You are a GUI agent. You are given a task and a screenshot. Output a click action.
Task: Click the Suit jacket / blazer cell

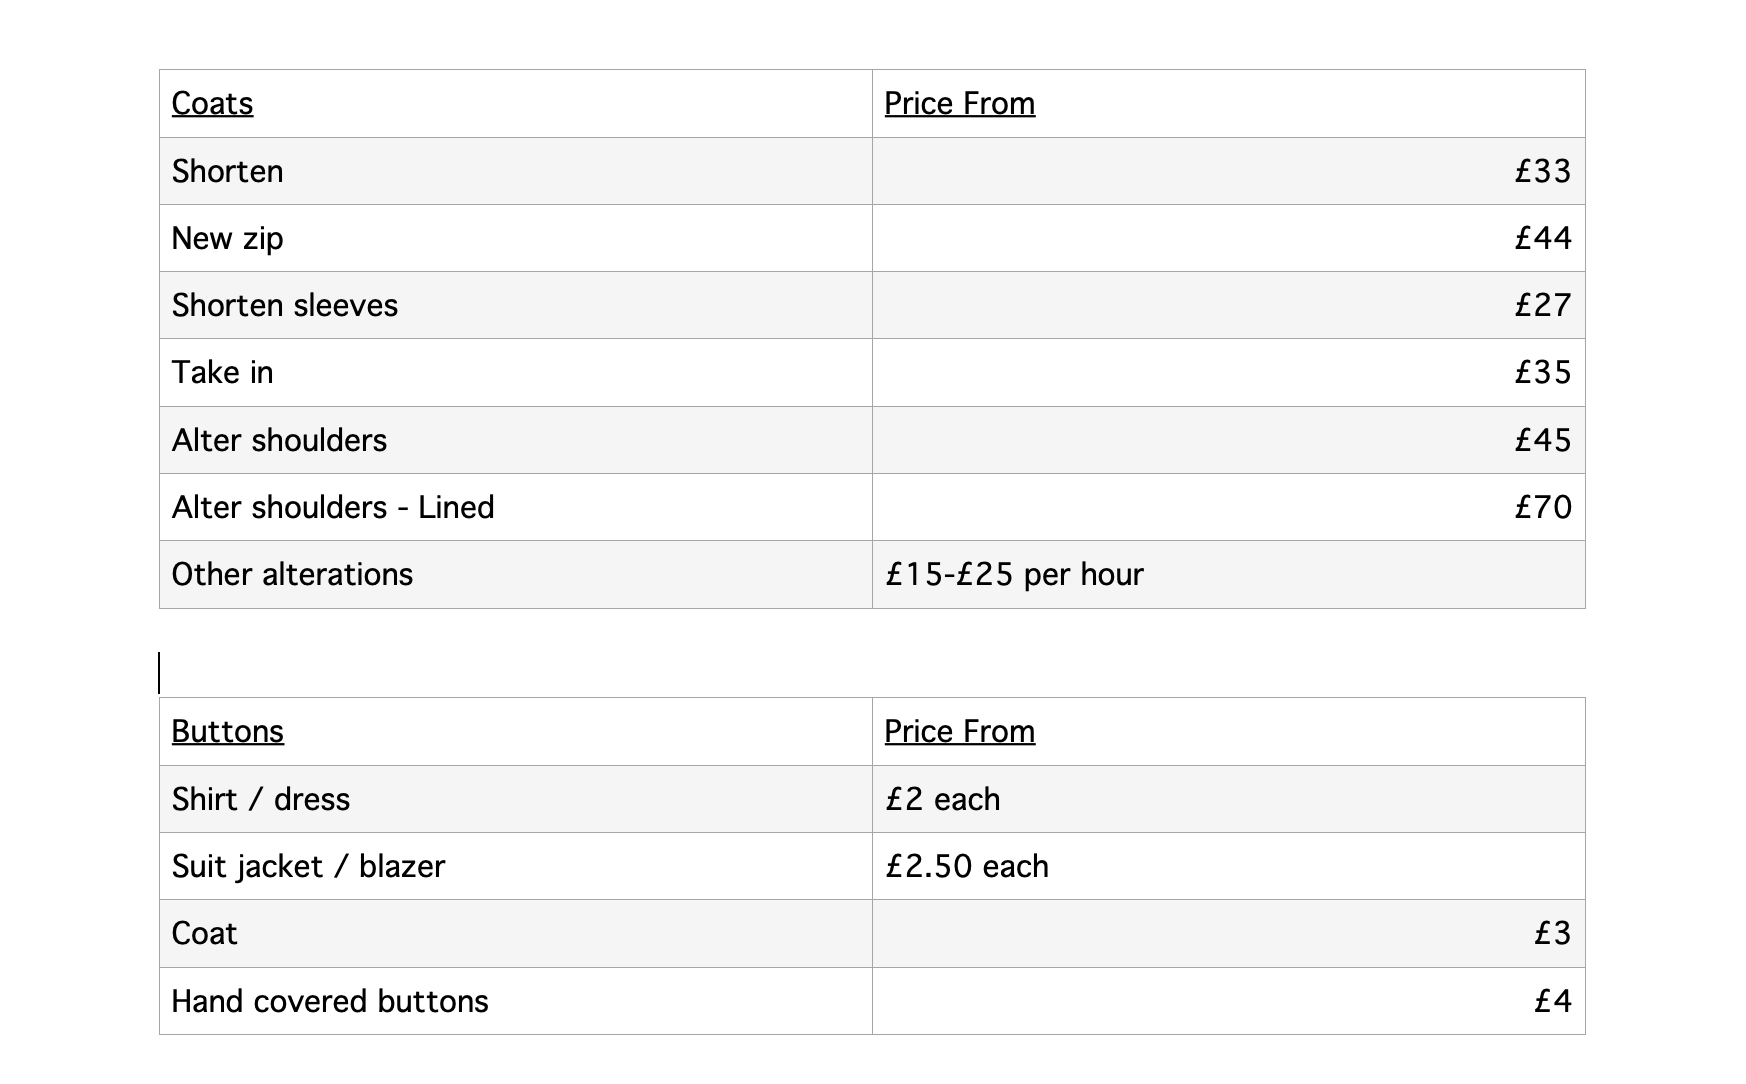pos(516,866)
